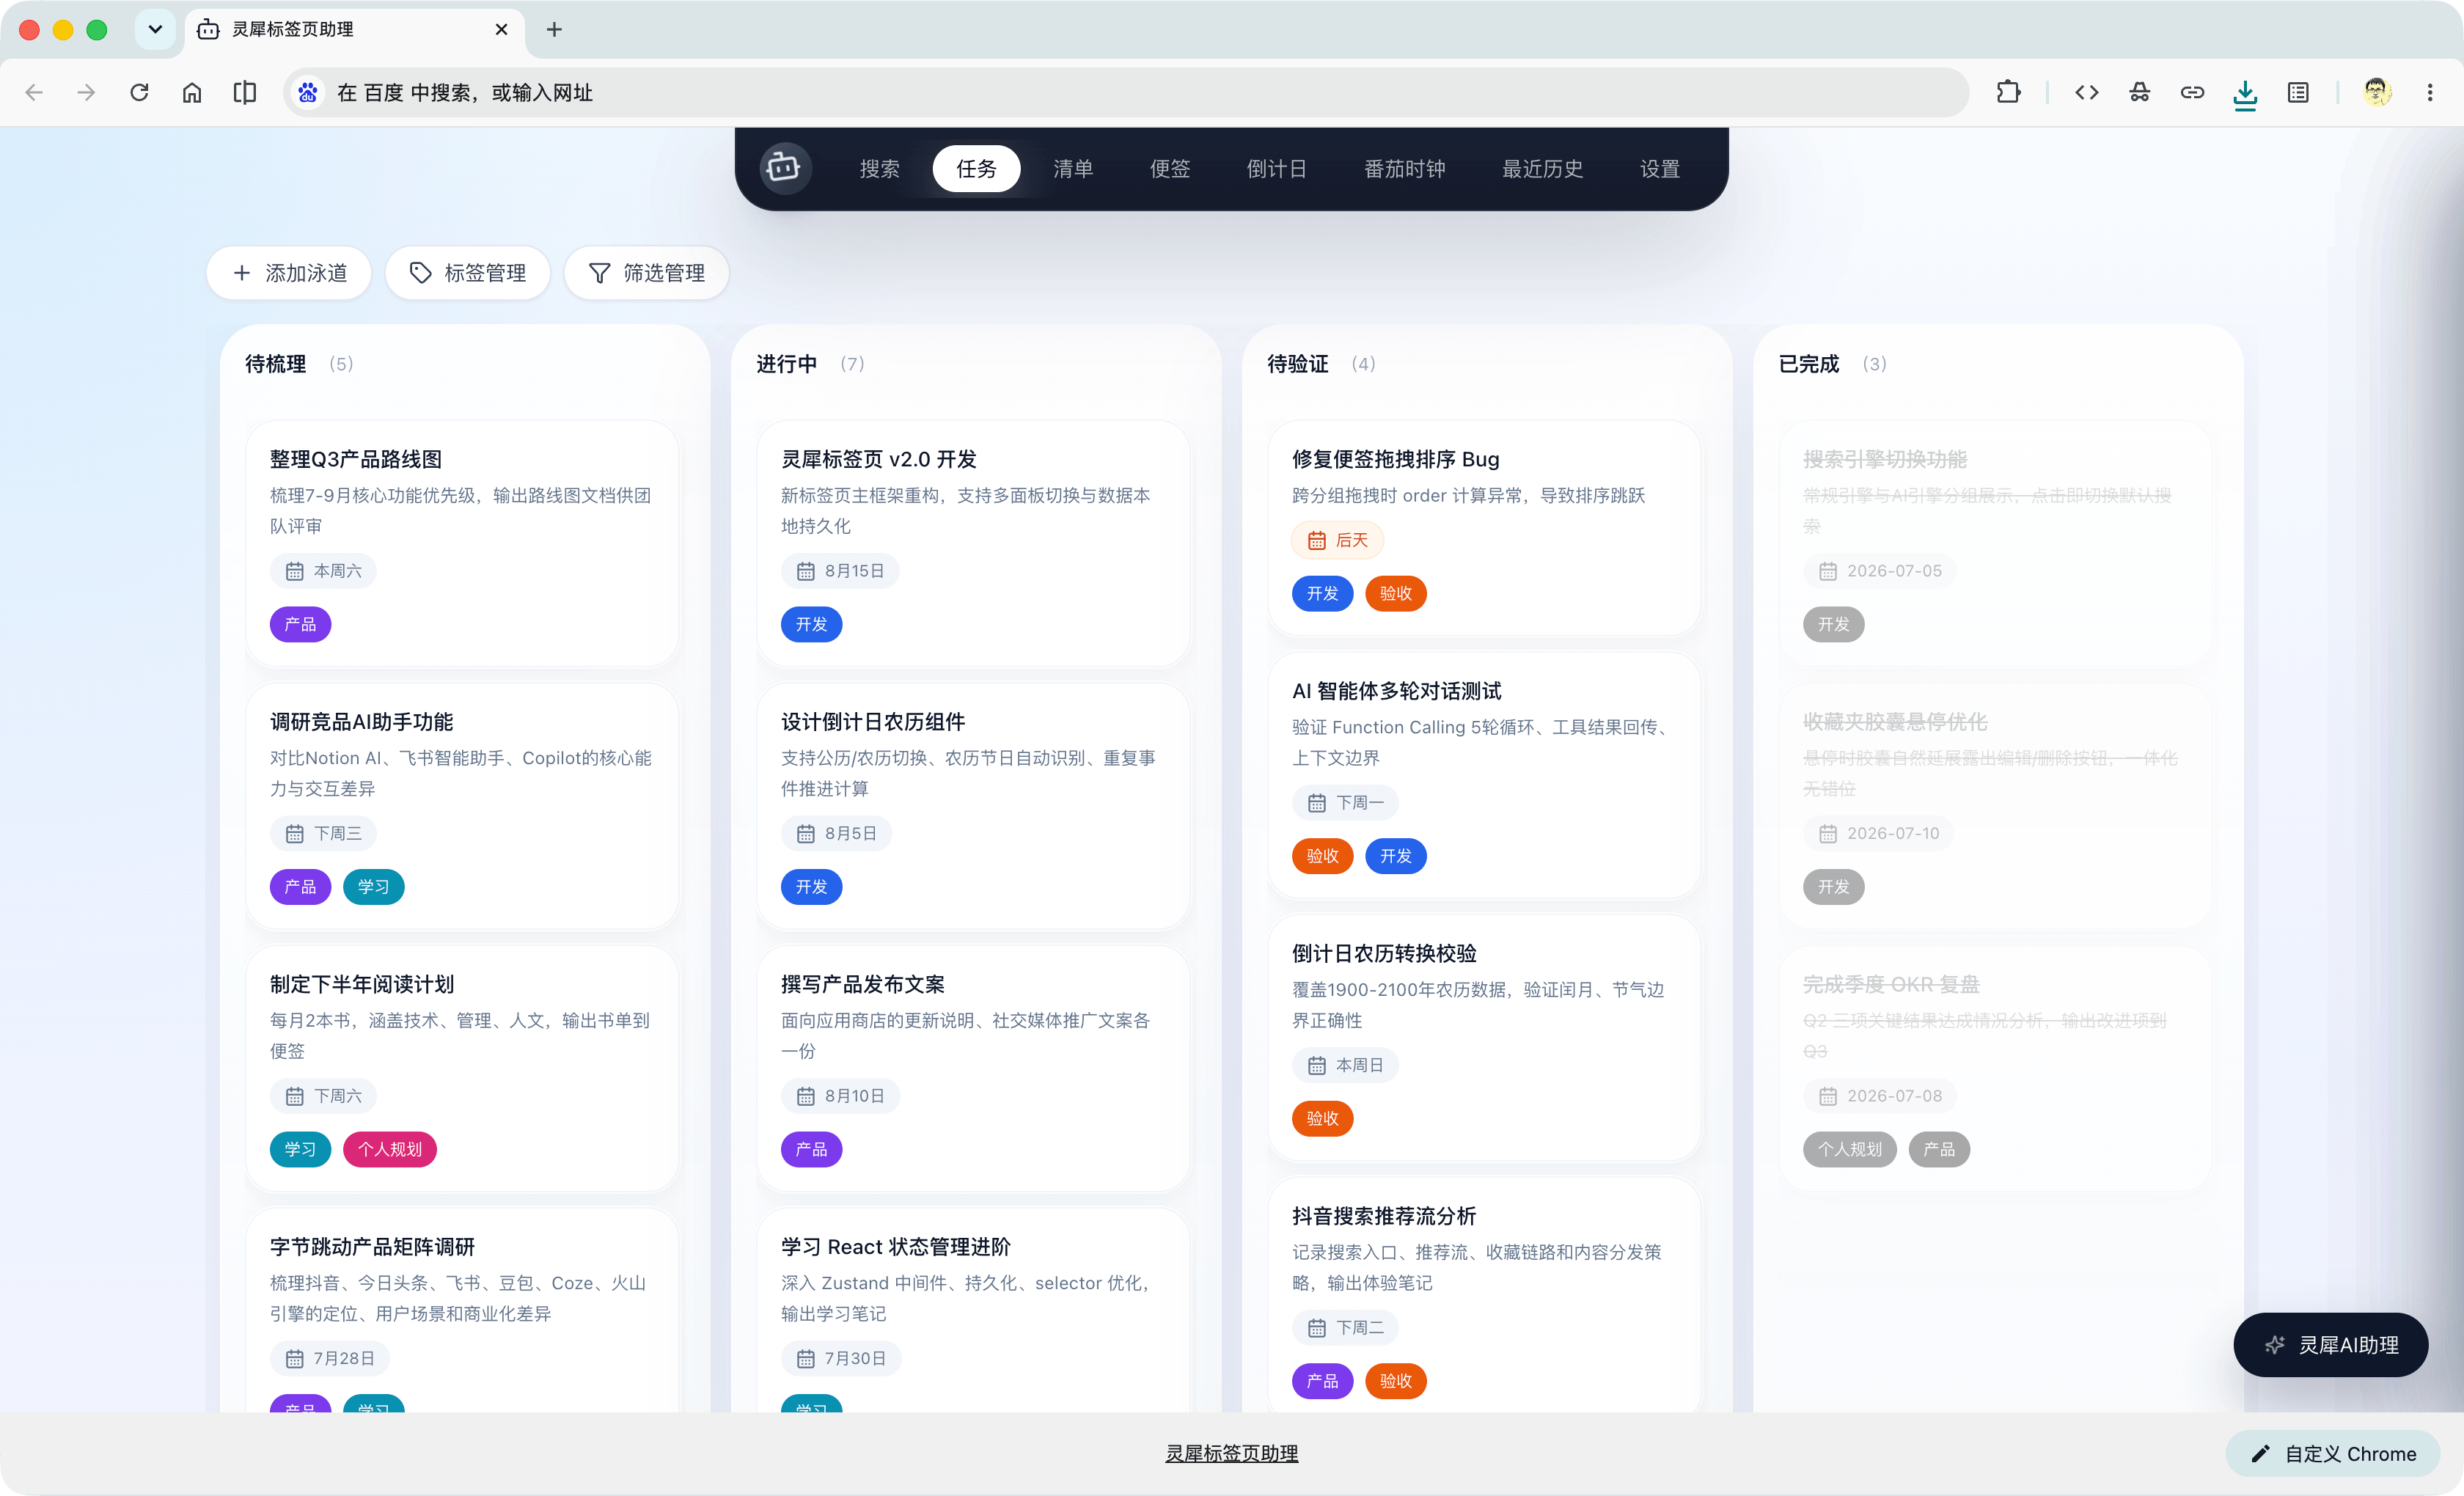The height and width of the screenshot is (1496, 2464).
Task: Close the 灵犀标签页助理 tab
Action: (x=502, y=29)
